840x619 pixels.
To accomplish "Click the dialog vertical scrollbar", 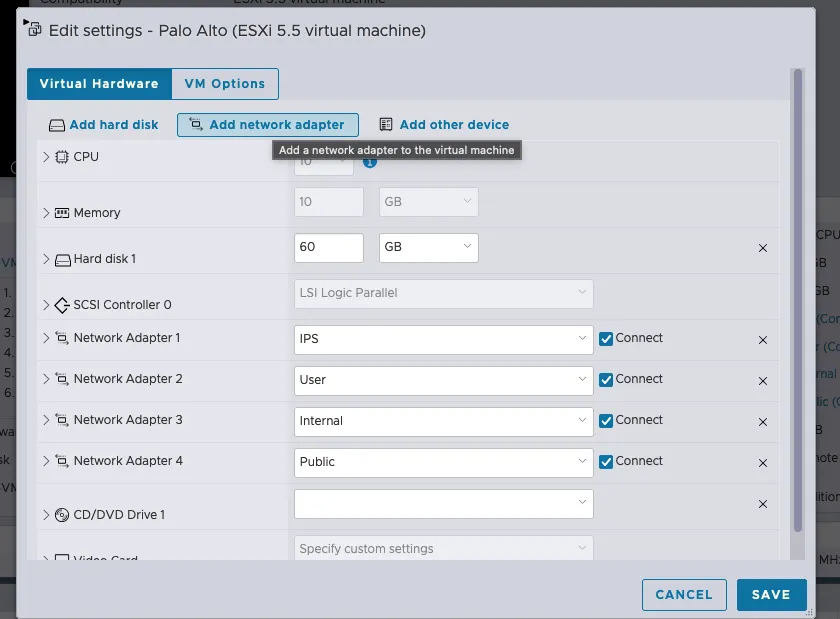I will point(797,300).
